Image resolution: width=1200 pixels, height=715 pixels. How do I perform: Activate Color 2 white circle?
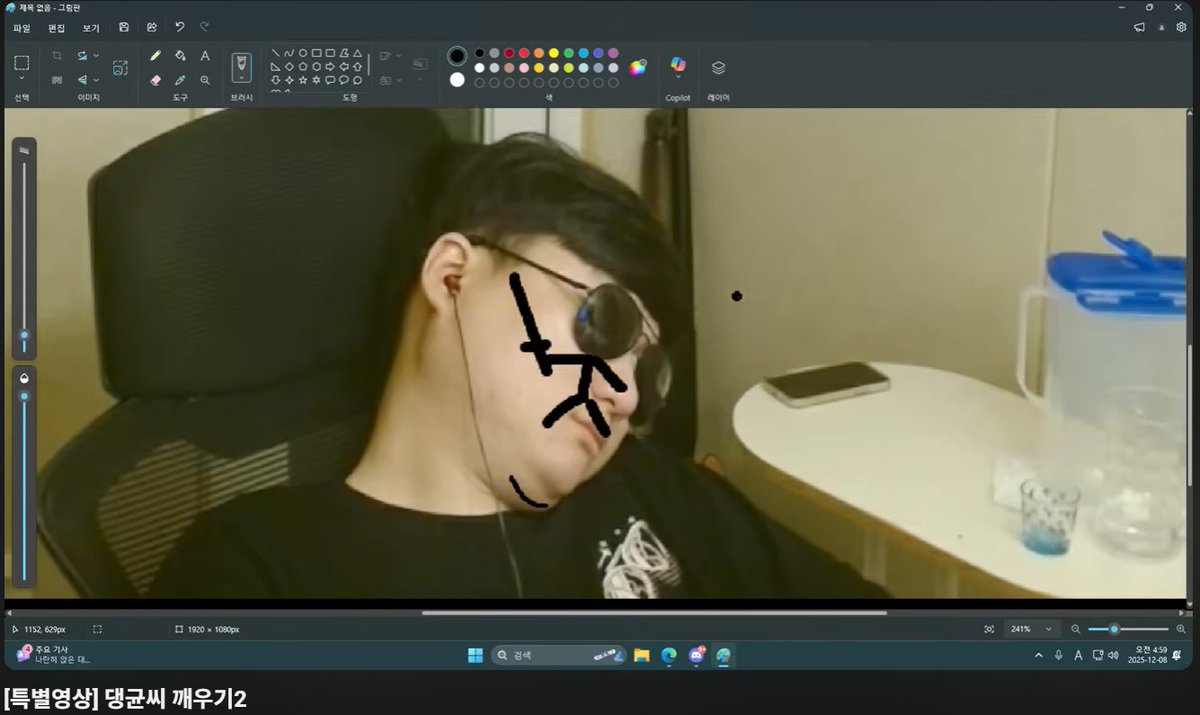point(457,80)
